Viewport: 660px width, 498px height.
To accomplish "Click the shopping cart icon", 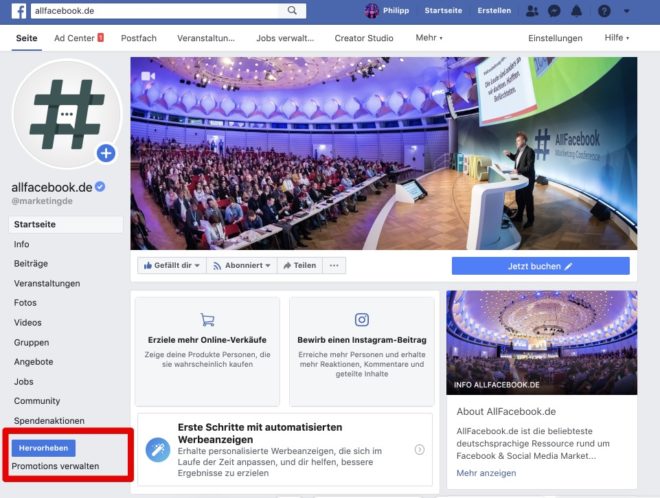I will [x=207, y=320].
